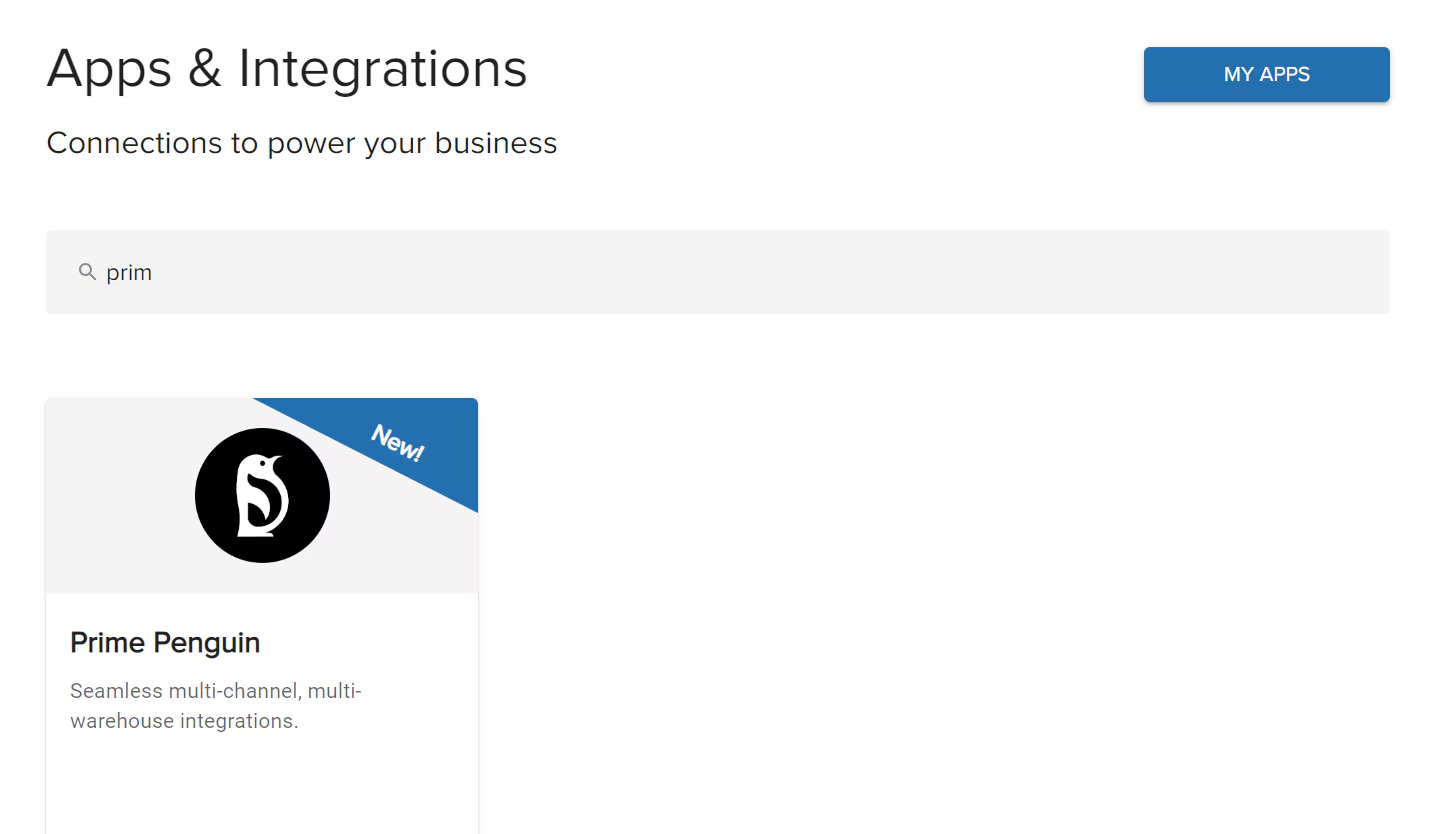Click 'Connections to power your business' subtitle
The width and height of the screenshot is (1429, 834).
(301, 142)
